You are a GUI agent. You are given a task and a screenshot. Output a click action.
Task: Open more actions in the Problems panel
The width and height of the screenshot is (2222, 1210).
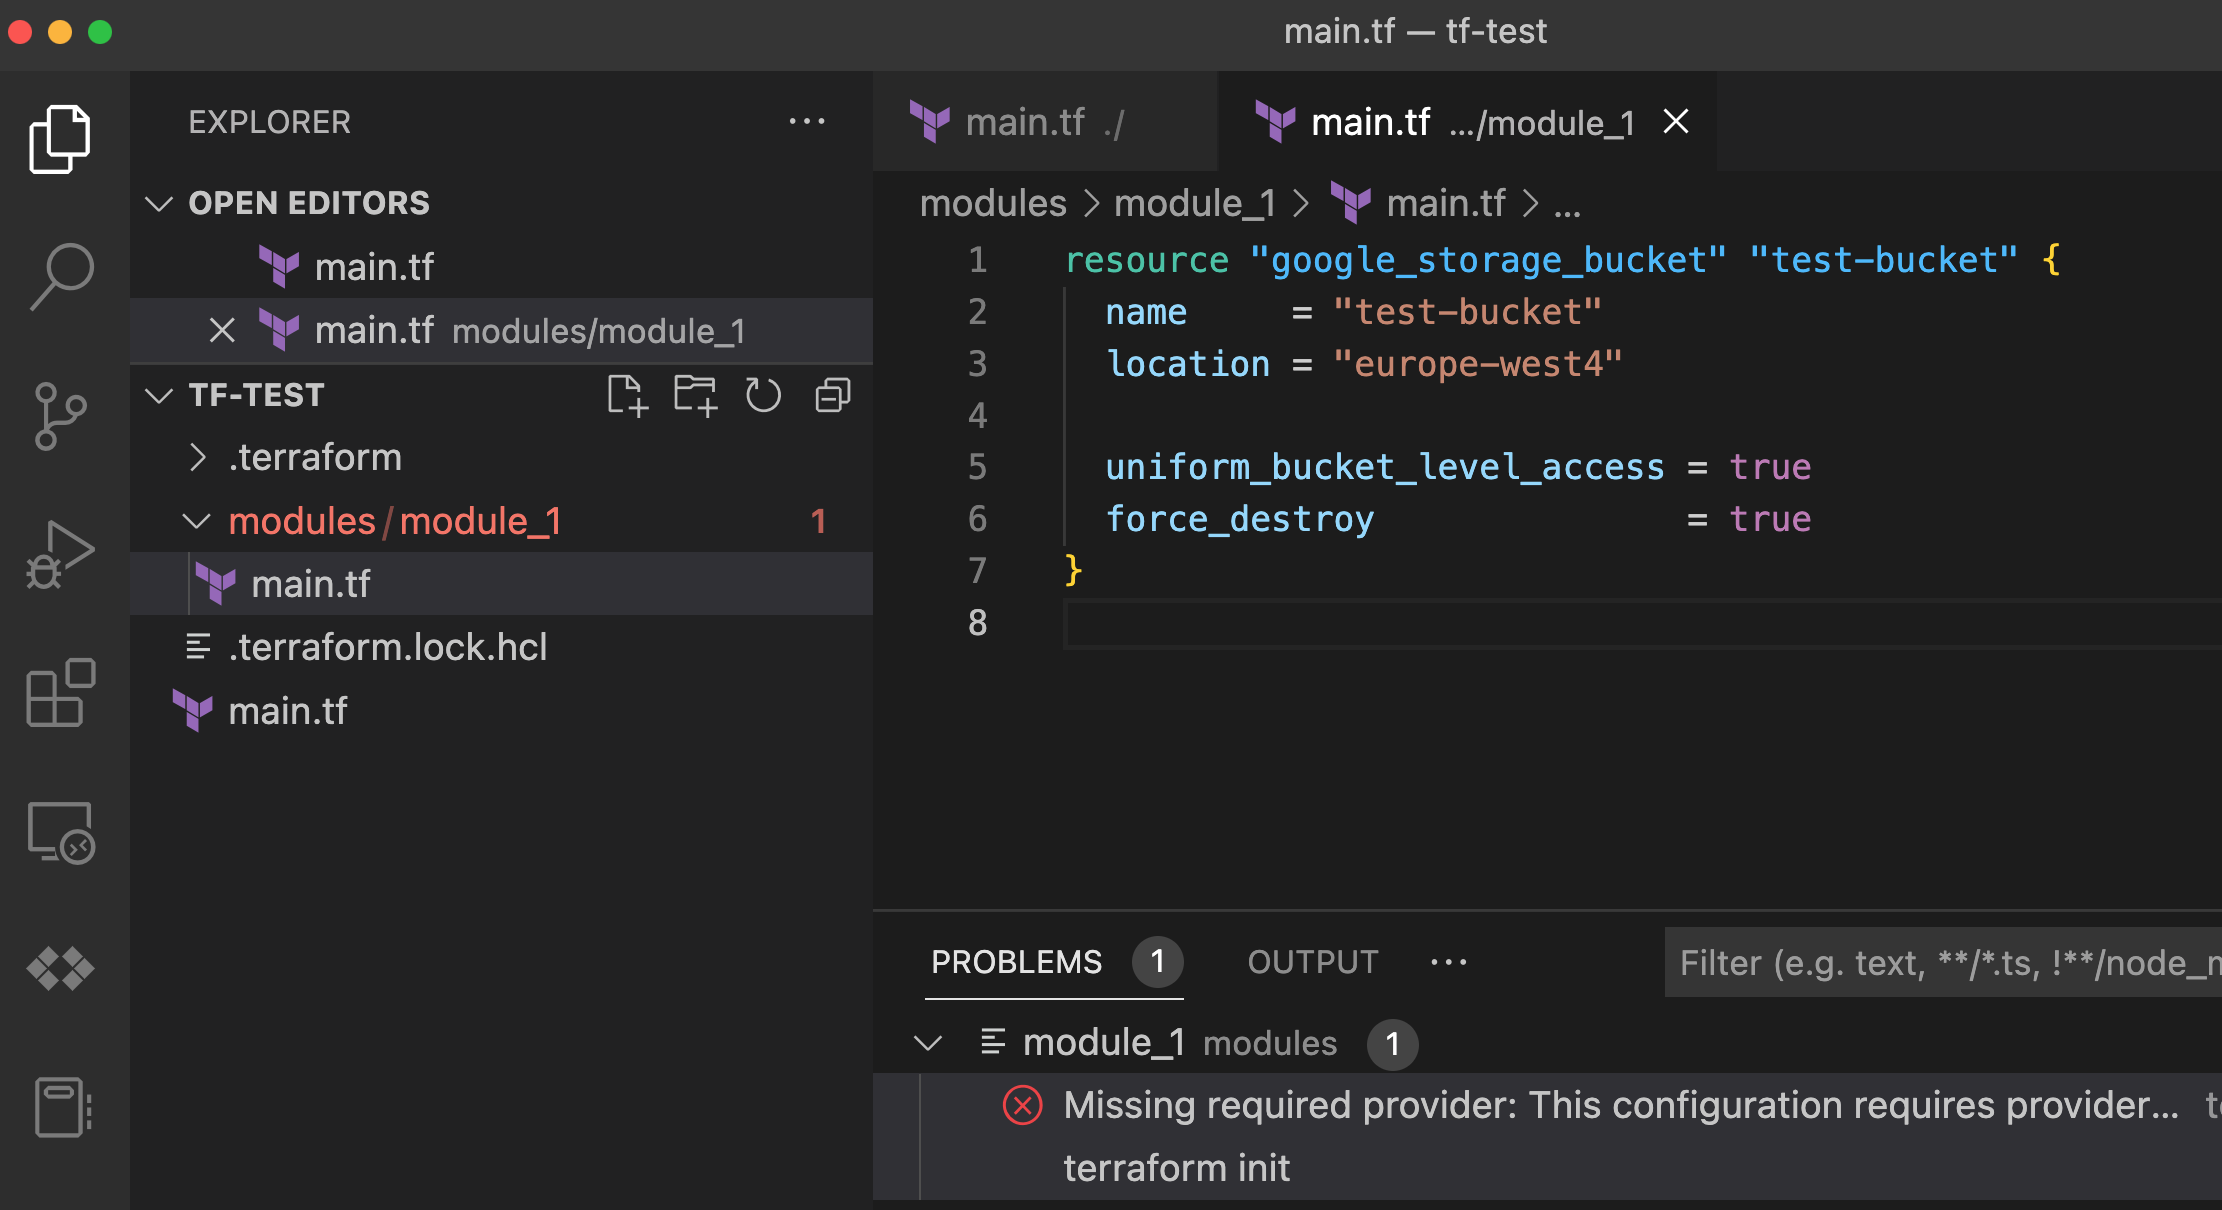click(1448, 961)
